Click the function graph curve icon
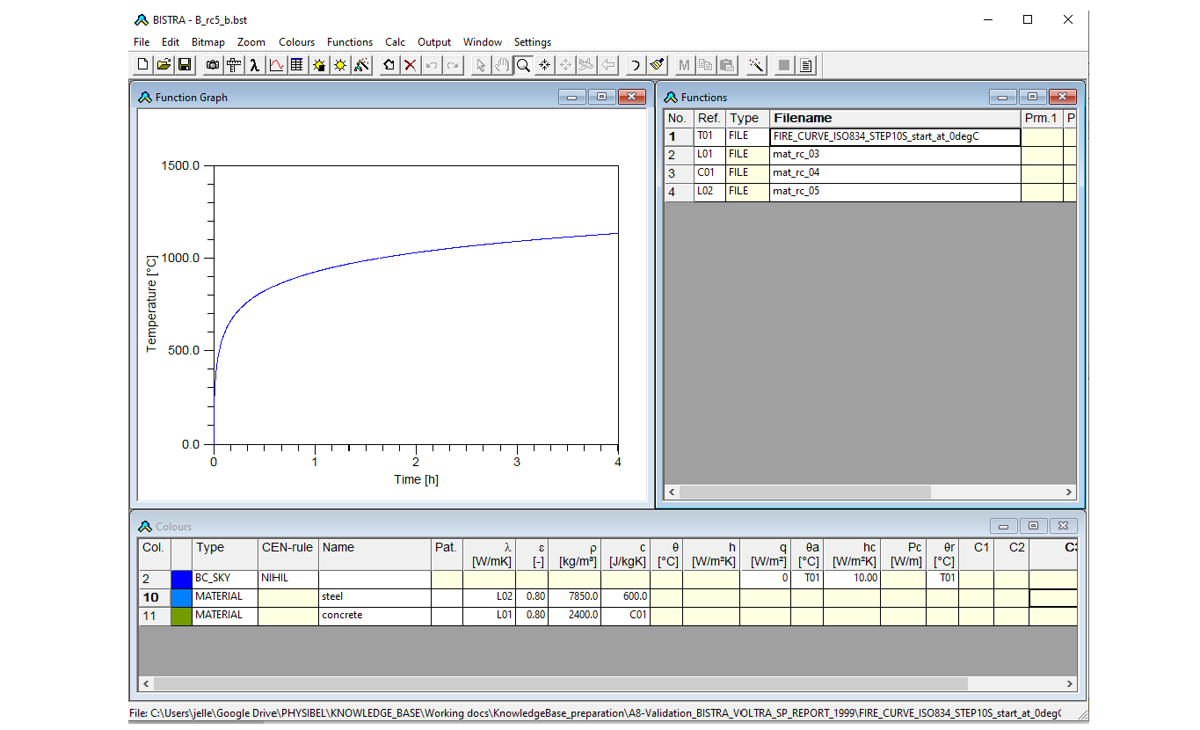 (x=275, y=65)
